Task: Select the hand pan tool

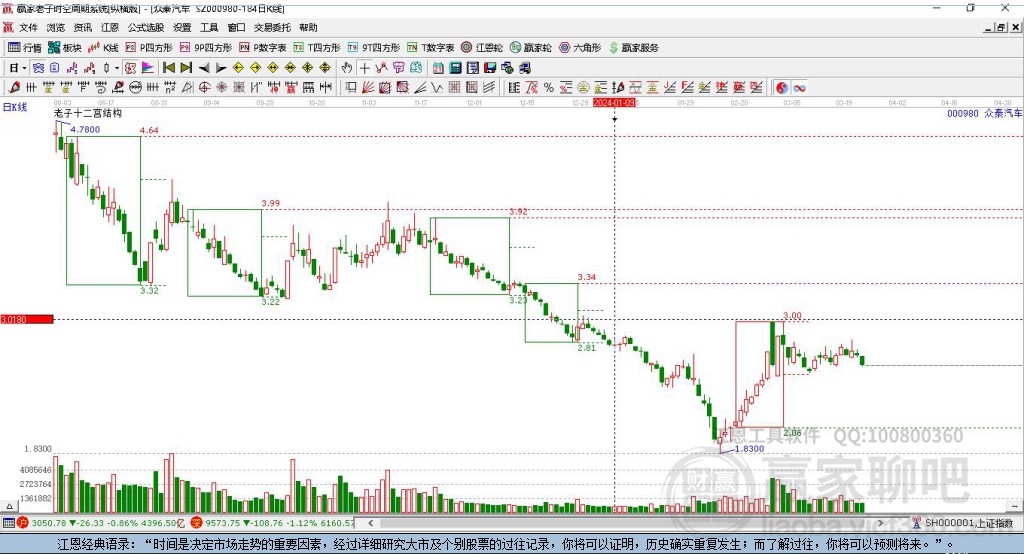Action: pyautogui.click(x=347, y=68)
